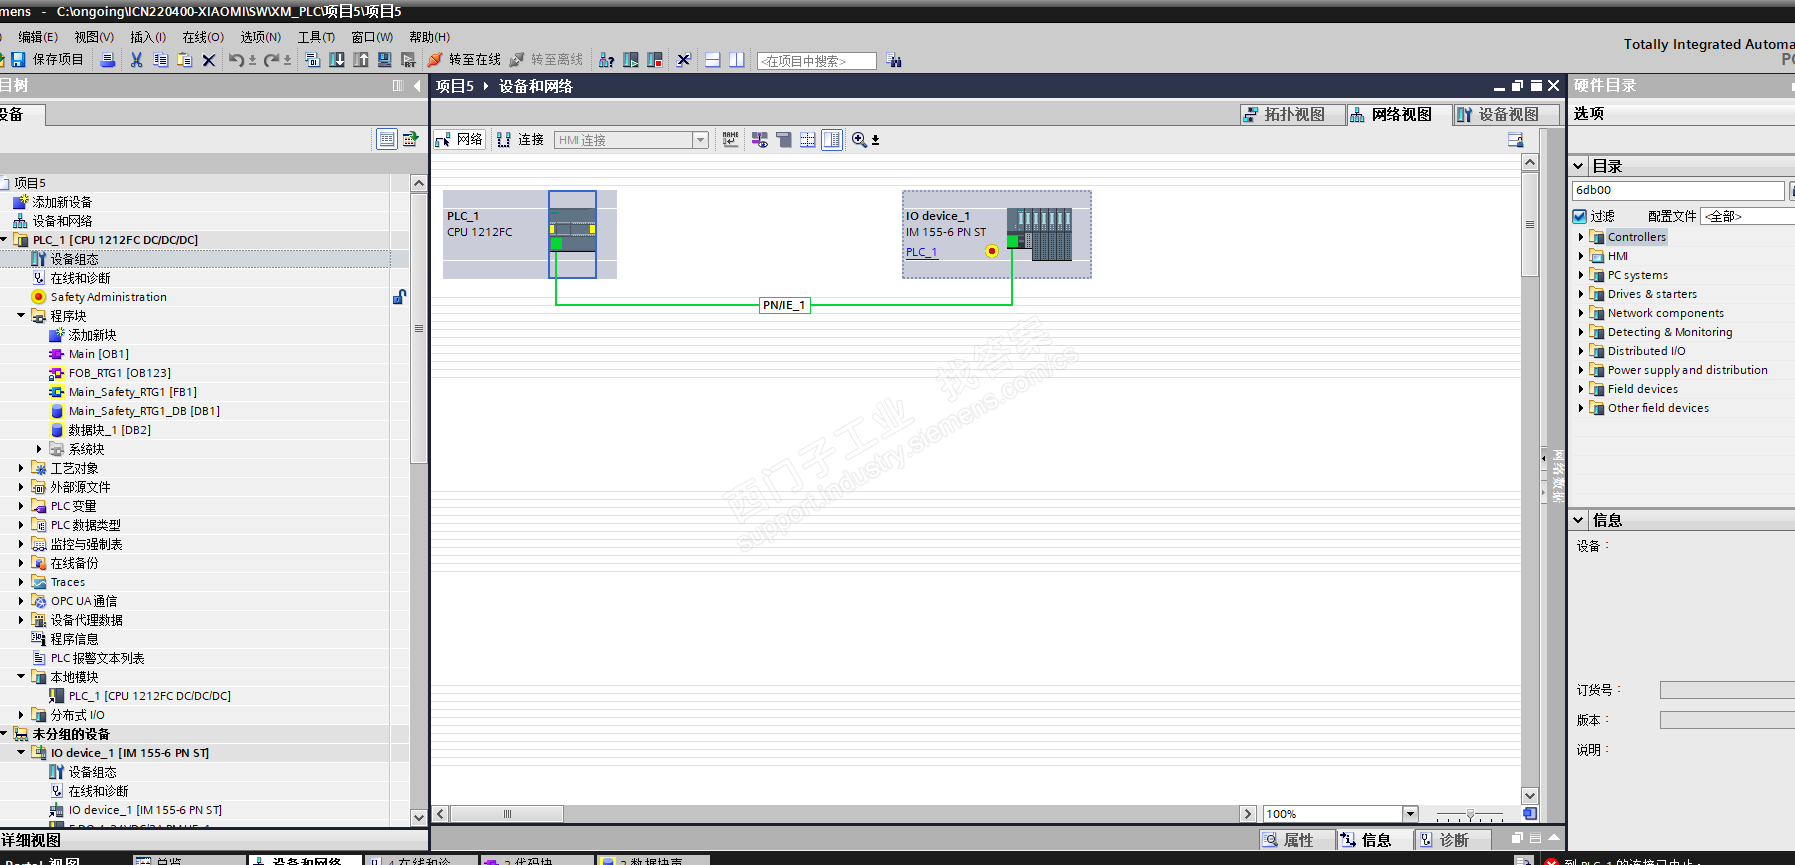This screenshot has height=865, width=1795.
Task: Open the 配置文件 profile dropdown
Action: pyautogui.click(x=1748, y=216)
